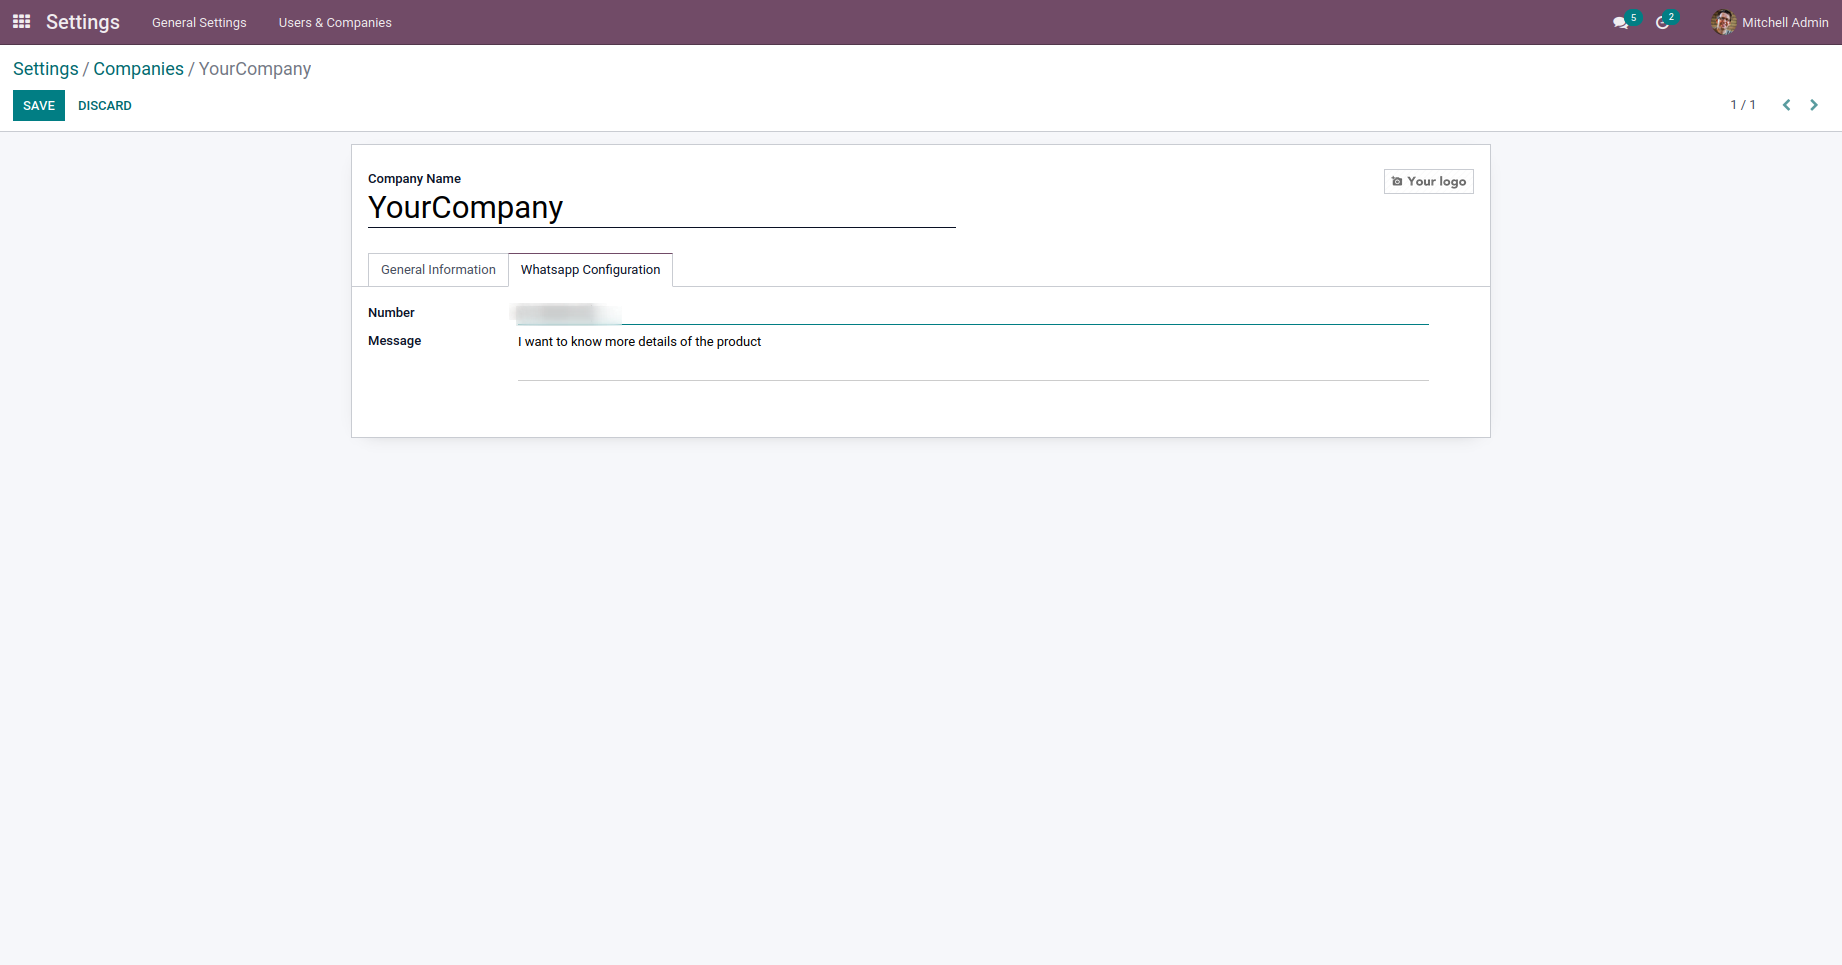Image resolution: width=1842 pixels, height=965 pixels.
Task: Save the company record
Action: 39,105
